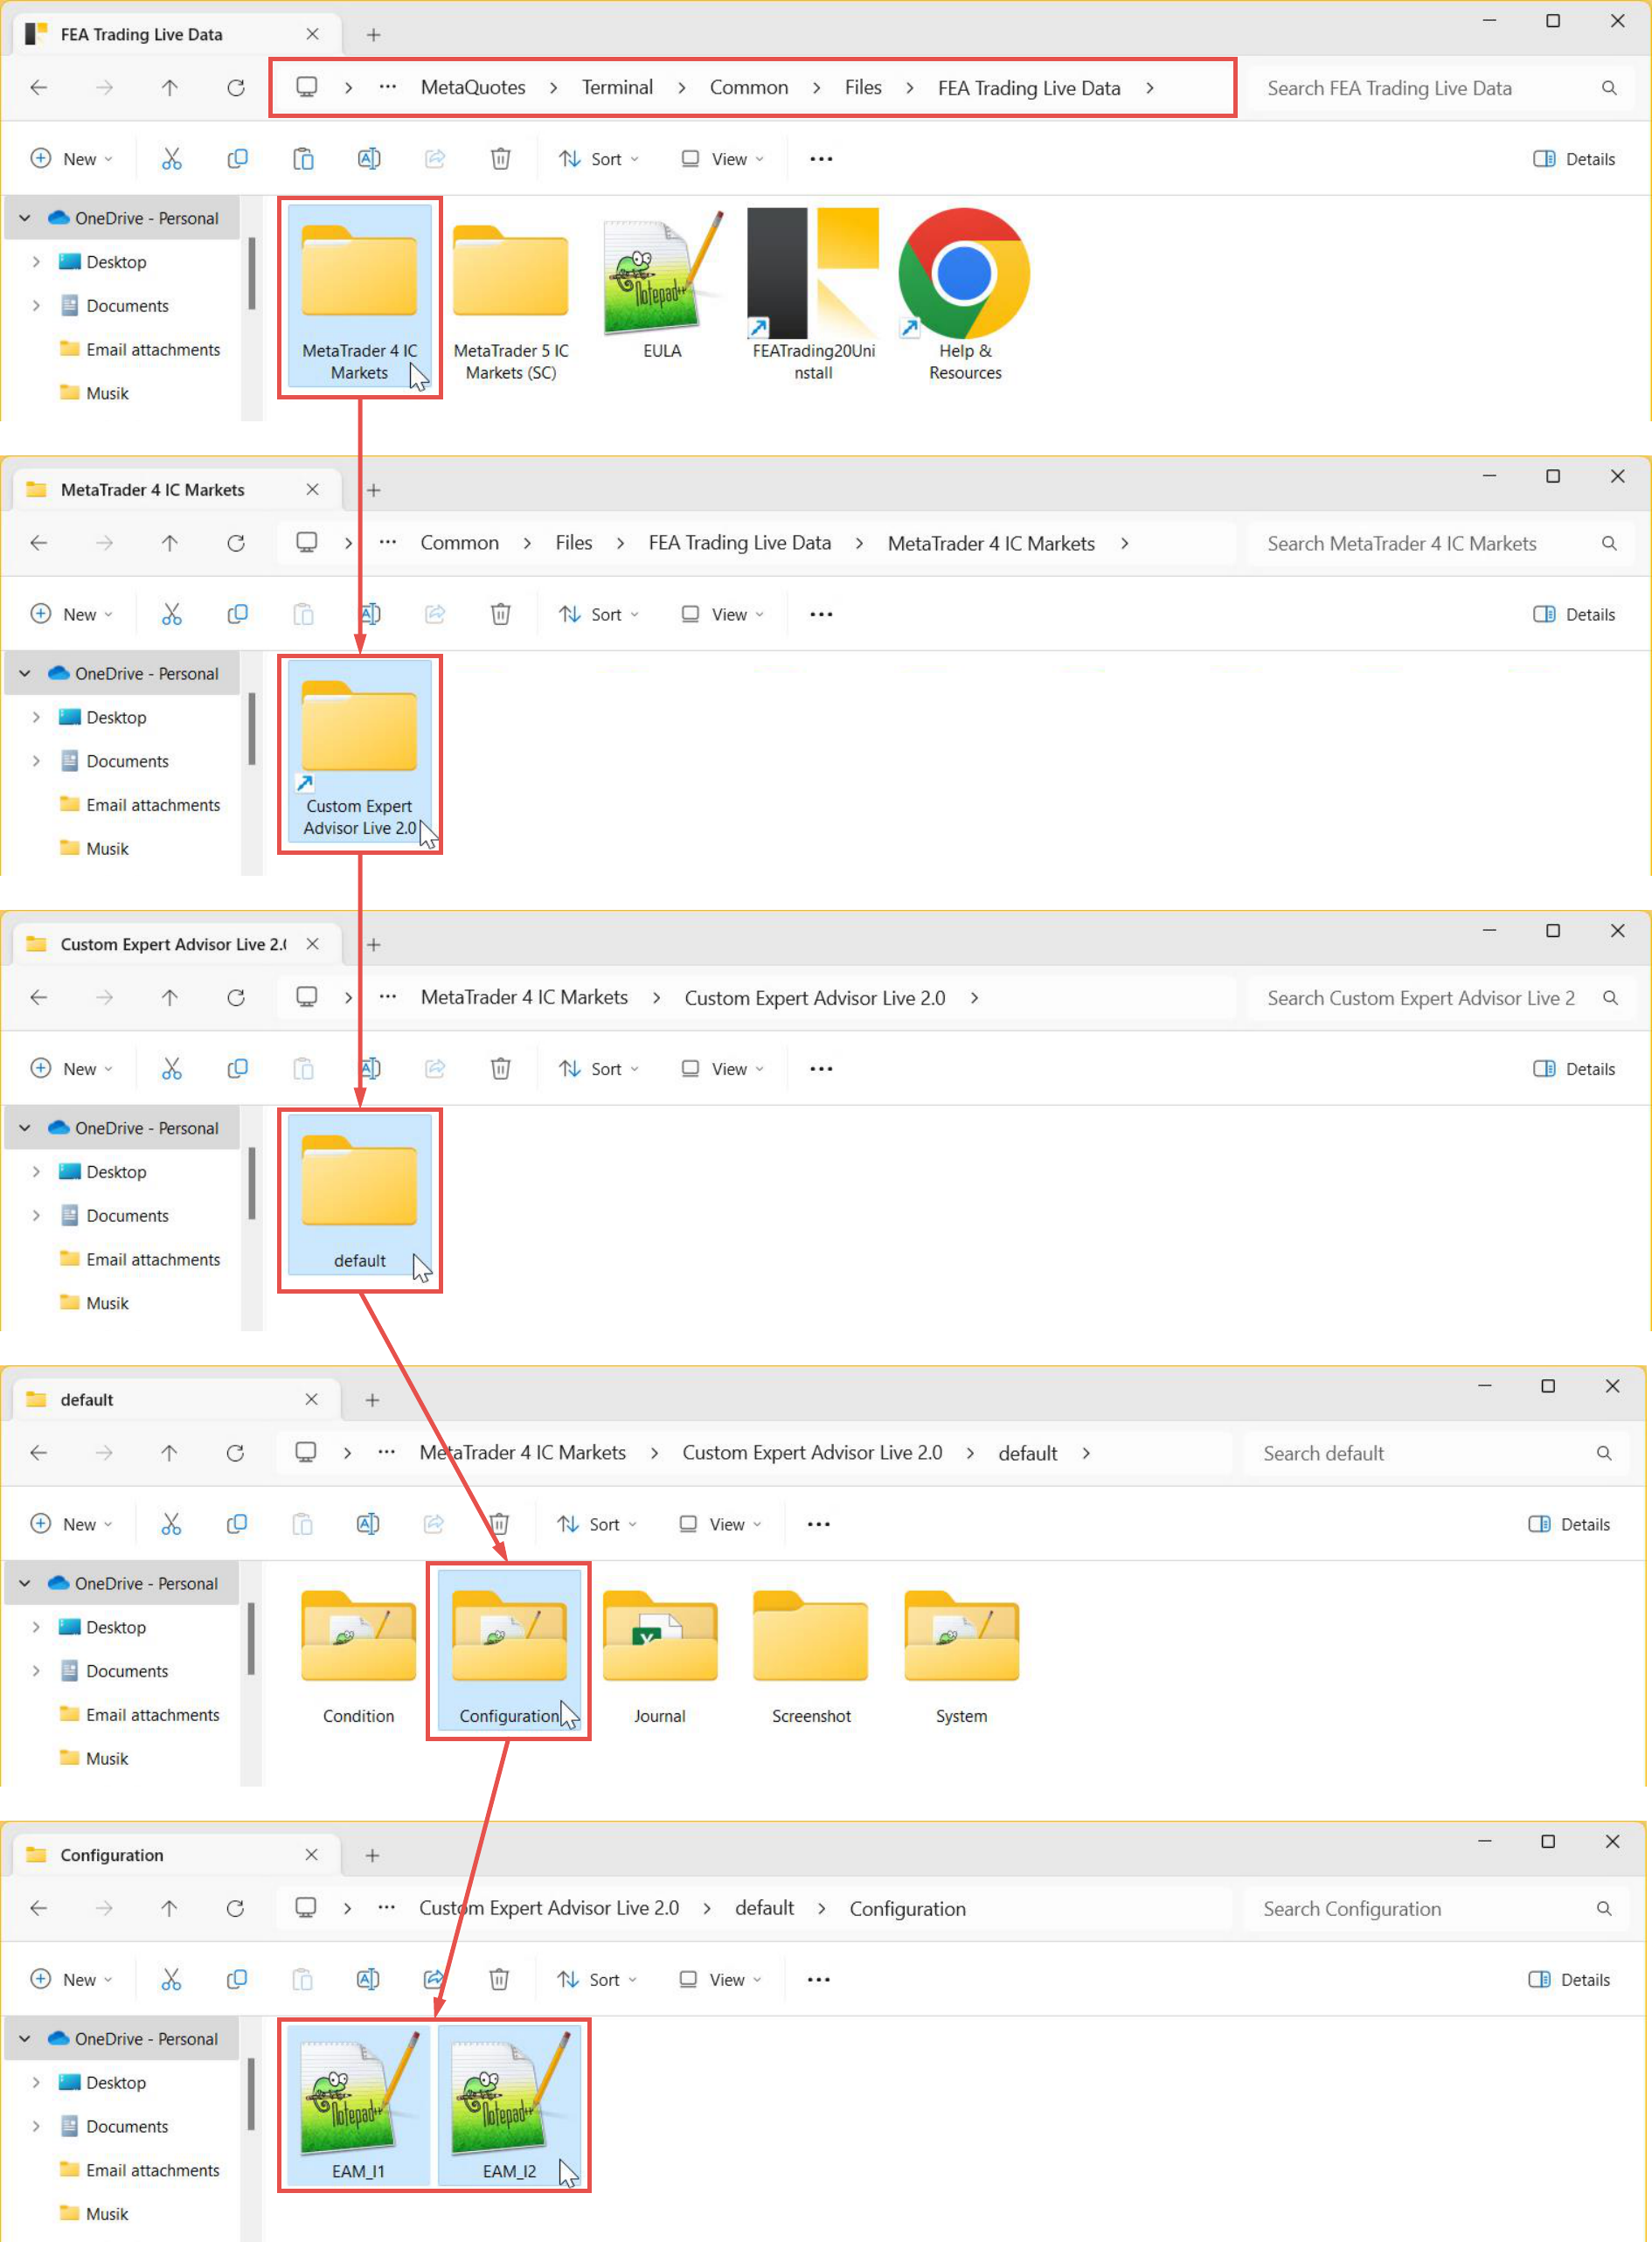
Task: Toggle the Details pane in the Configuration window
Action: click(x=1569, y=1979)
